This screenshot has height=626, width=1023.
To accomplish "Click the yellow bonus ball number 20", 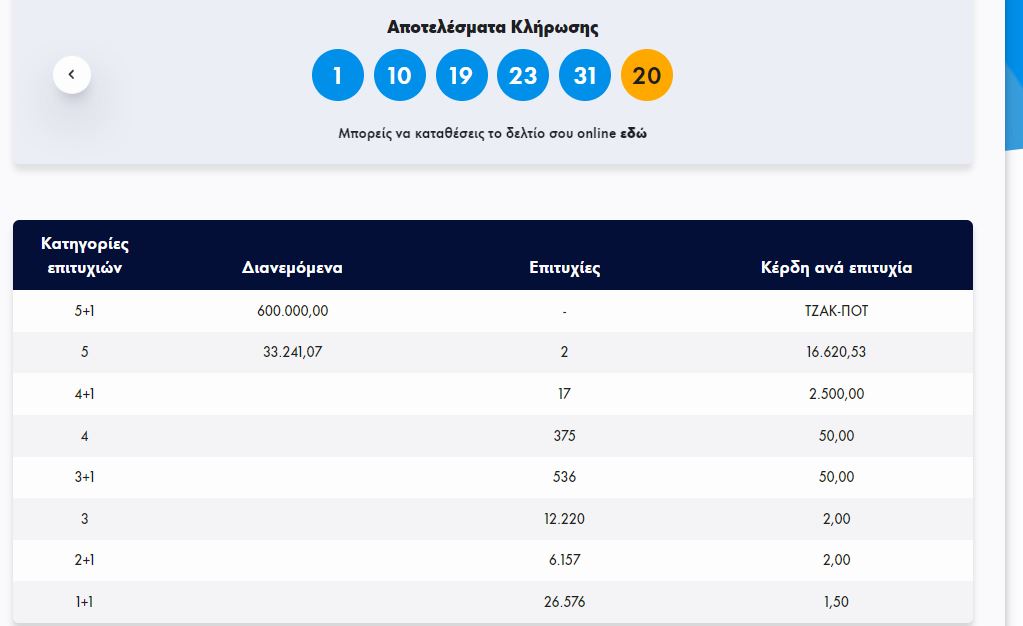I will tap(647, 76).
